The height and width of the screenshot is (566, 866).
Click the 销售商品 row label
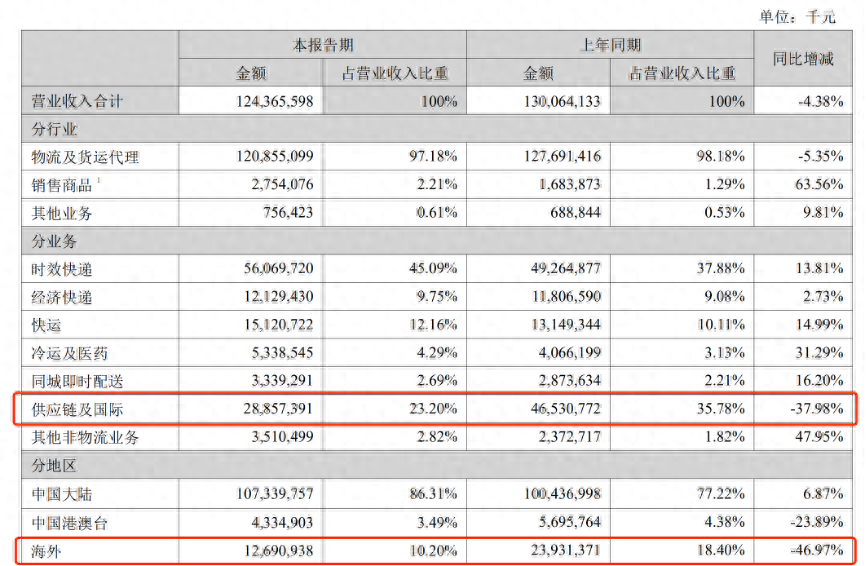[x=63, y=185]
